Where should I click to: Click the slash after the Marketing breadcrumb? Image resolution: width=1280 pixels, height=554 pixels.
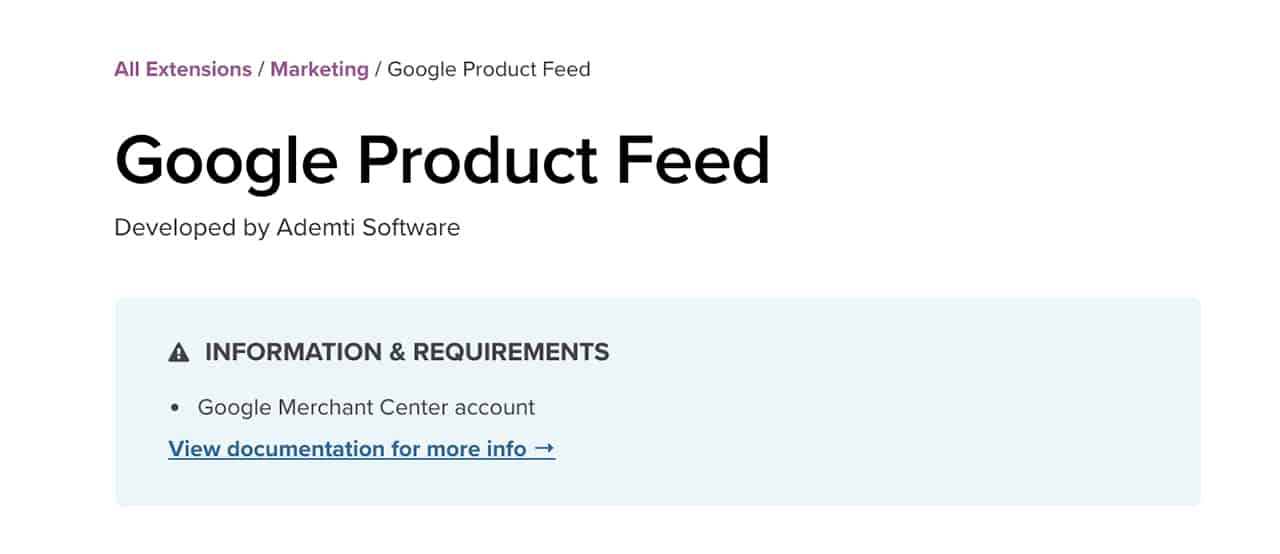pyautogui.click(x=378, y=69)
